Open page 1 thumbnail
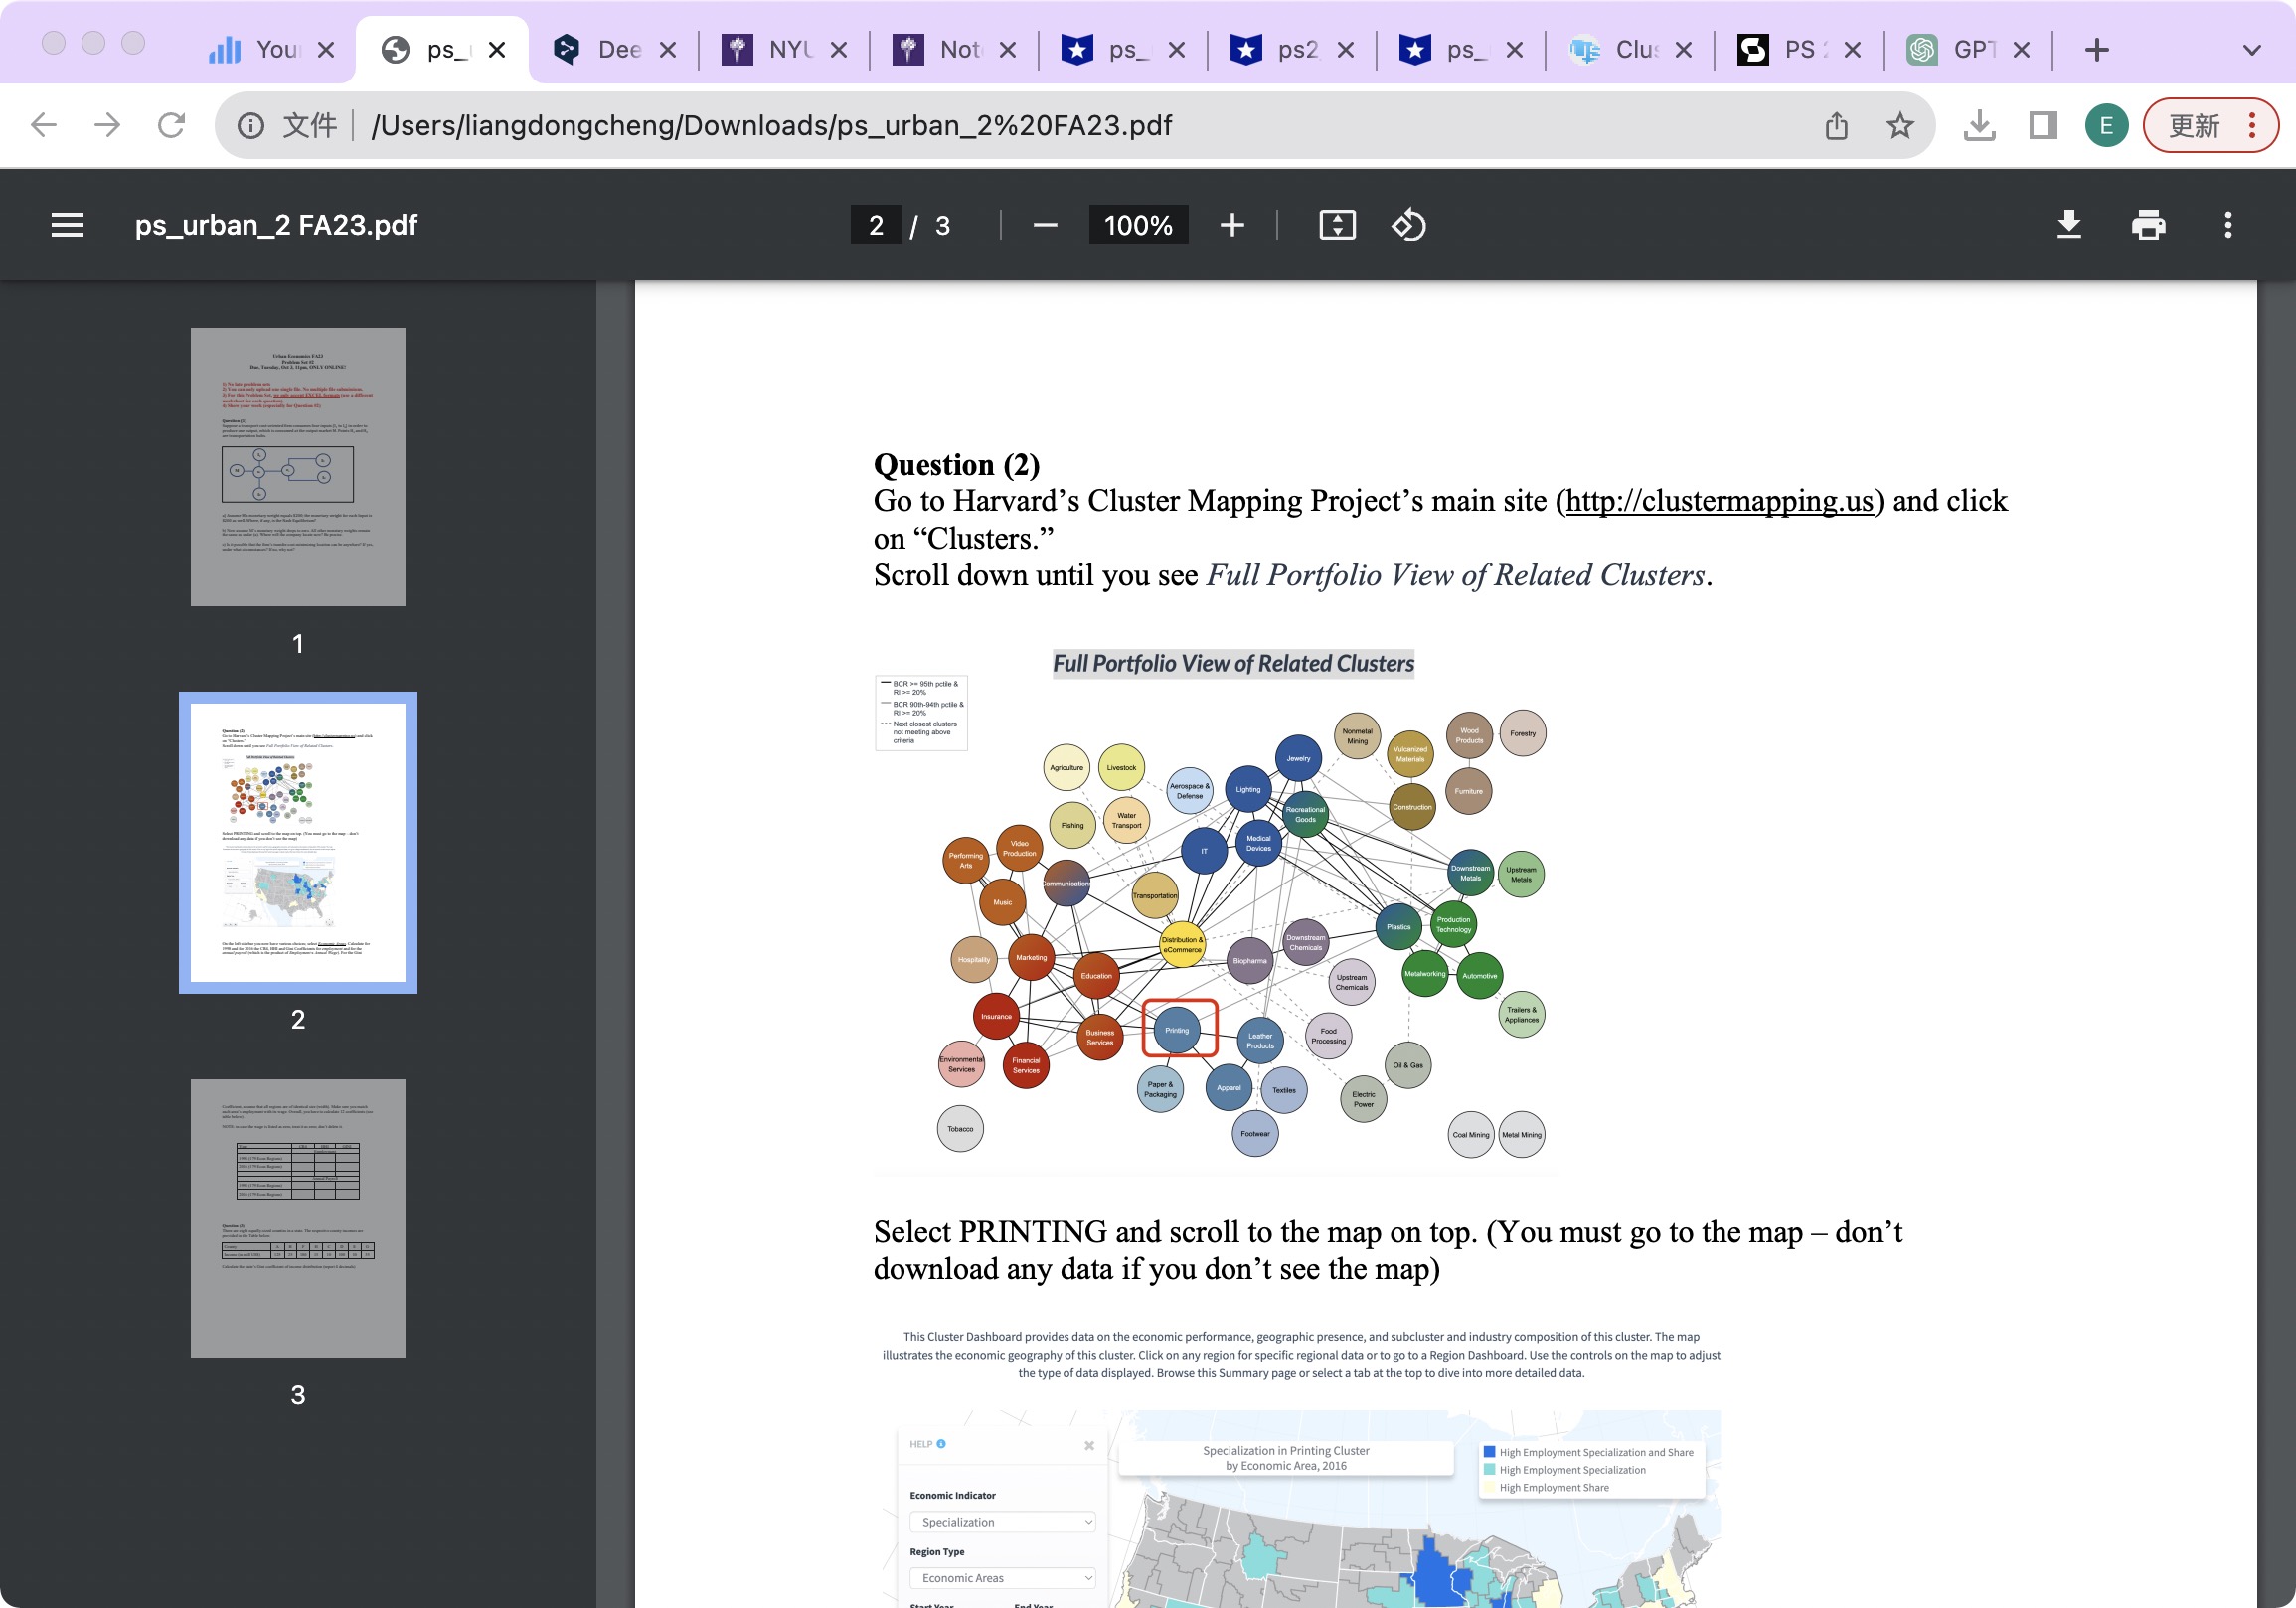2296x1608 pixels. click(298, 467)
